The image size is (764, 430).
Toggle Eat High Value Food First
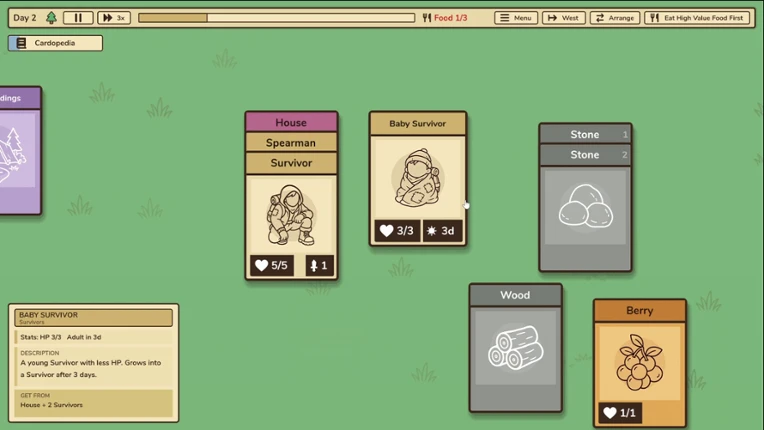coord(697,18)
